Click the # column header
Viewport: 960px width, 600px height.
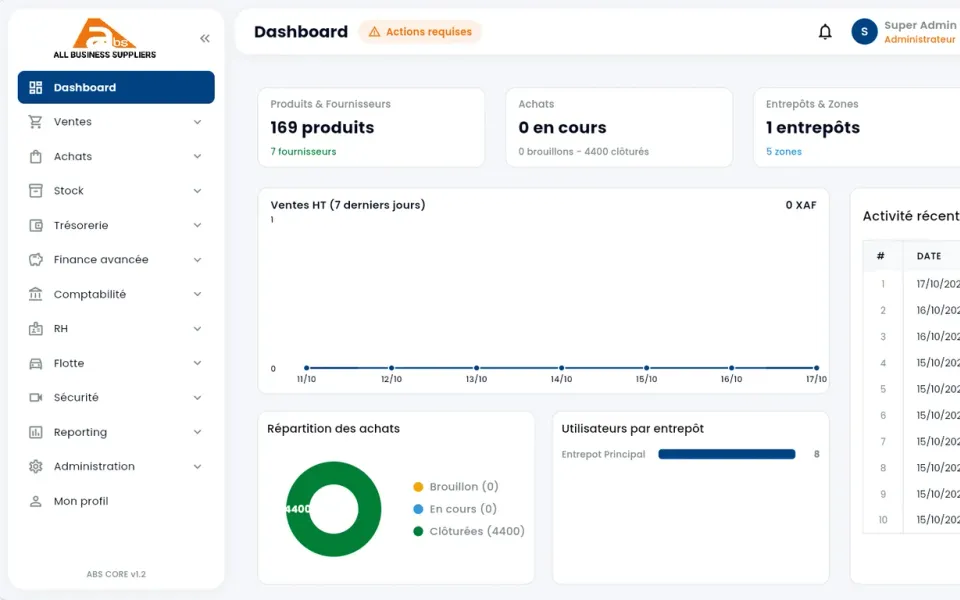coord(880,257)
